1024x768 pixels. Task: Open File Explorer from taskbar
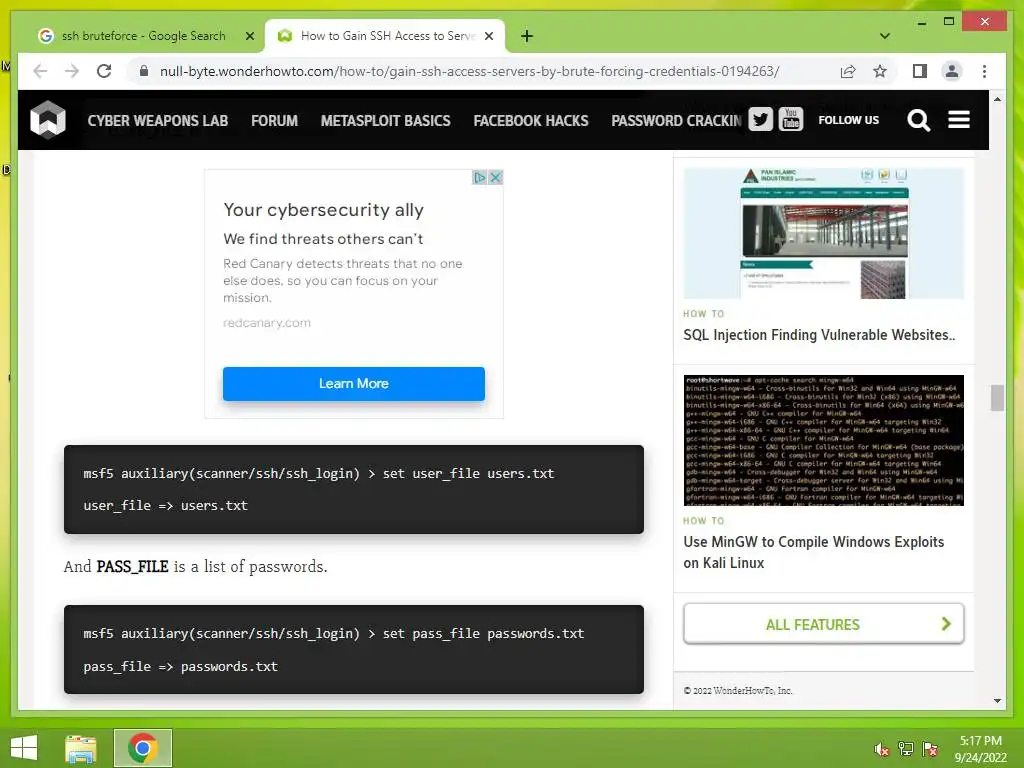(x=81, y=748)
